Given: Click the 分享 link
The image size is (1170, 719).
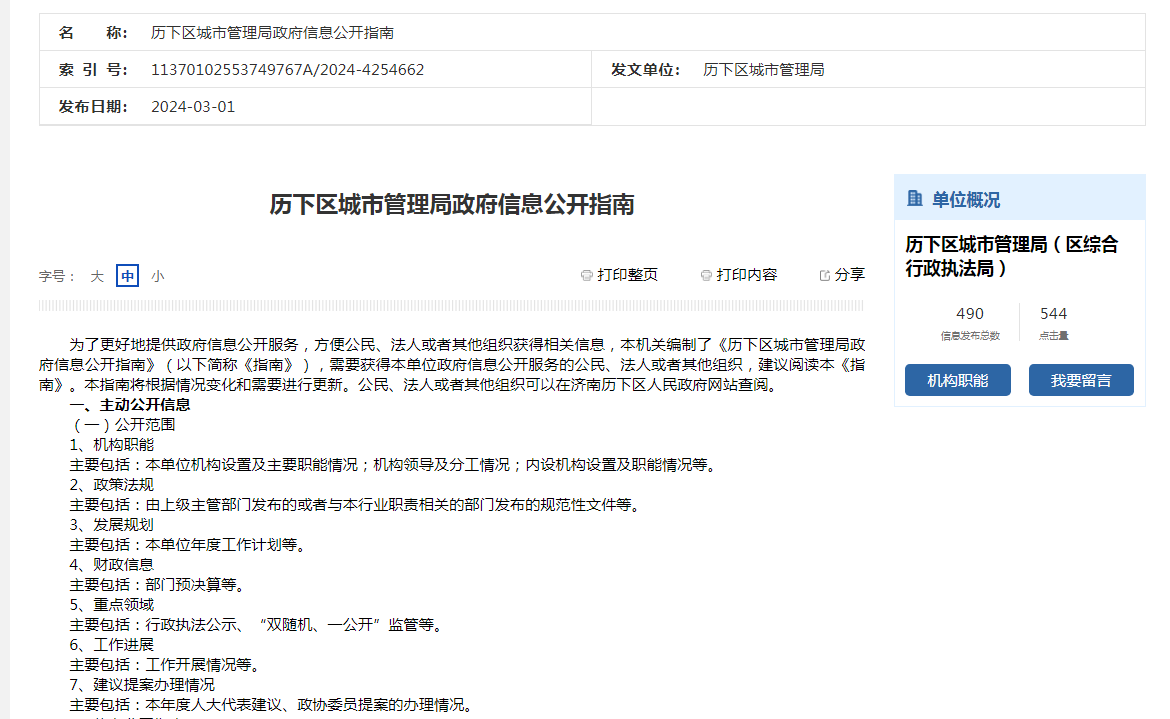Looking at the screenshot, I should tap(850, 275).
